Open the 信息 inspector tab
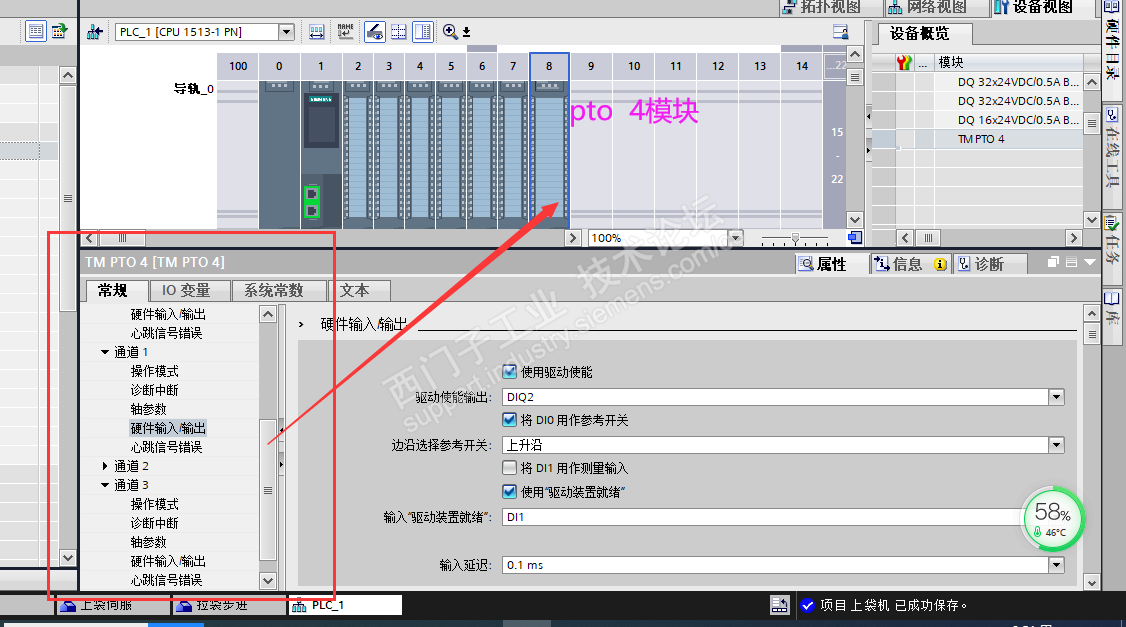The image size is (1126, 627). click(x=910, y=264)
